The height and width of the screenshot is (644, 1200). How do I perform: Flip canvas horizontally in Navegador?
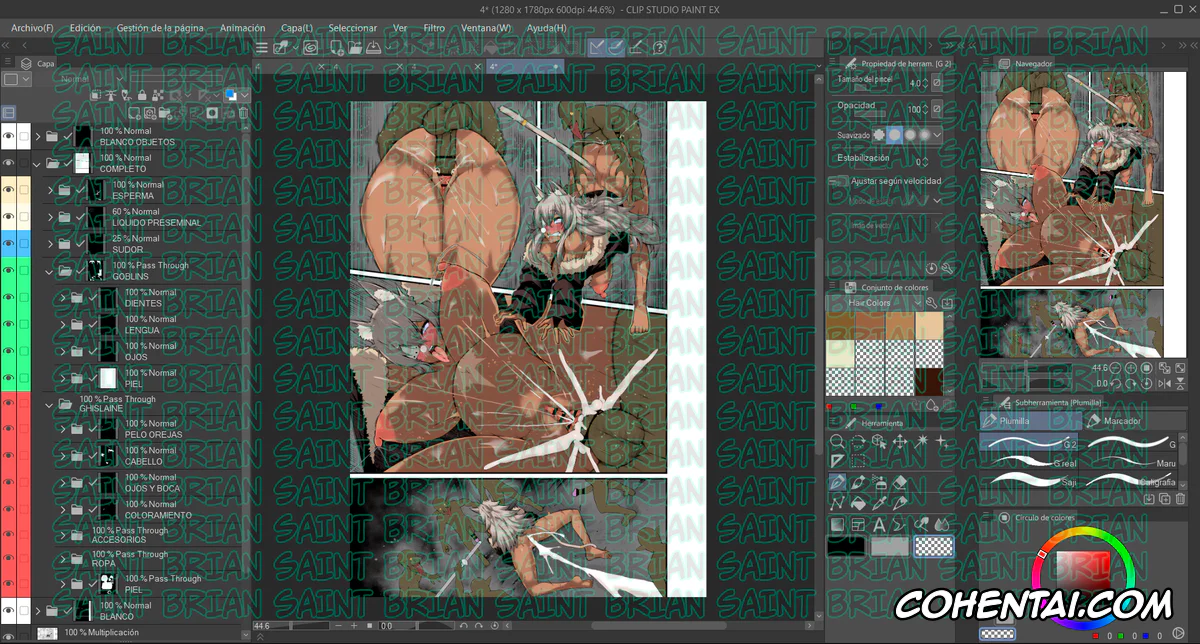click(x=1164, y=384)
